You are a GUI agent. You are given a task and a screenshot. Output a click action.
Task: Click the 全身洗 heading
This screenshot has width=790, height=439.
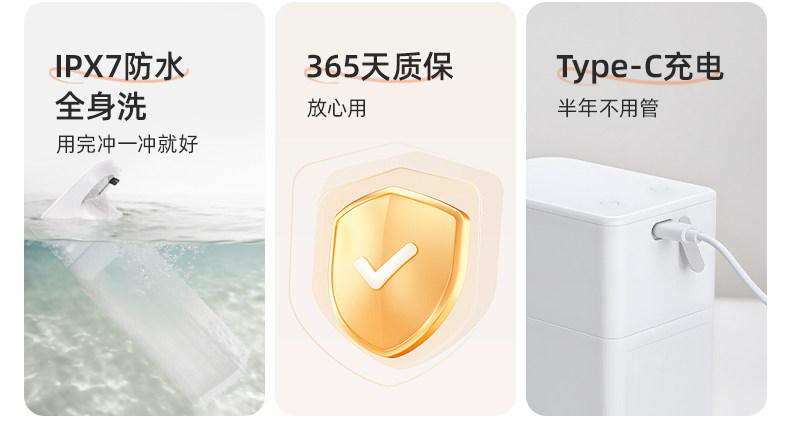pyautogui.click(x=101, y=106)
